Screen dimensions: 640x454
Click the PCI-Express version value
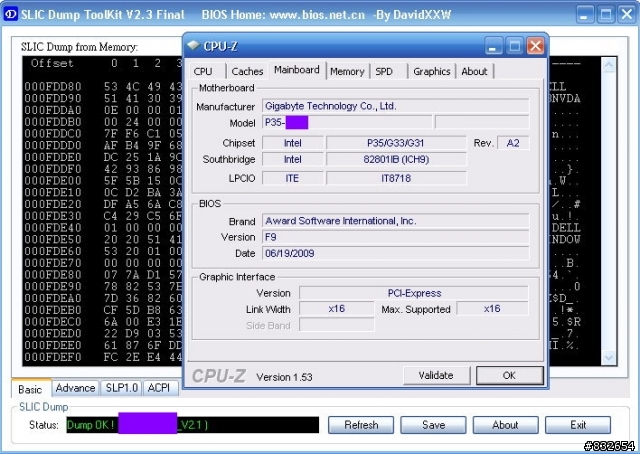point(414,293)
